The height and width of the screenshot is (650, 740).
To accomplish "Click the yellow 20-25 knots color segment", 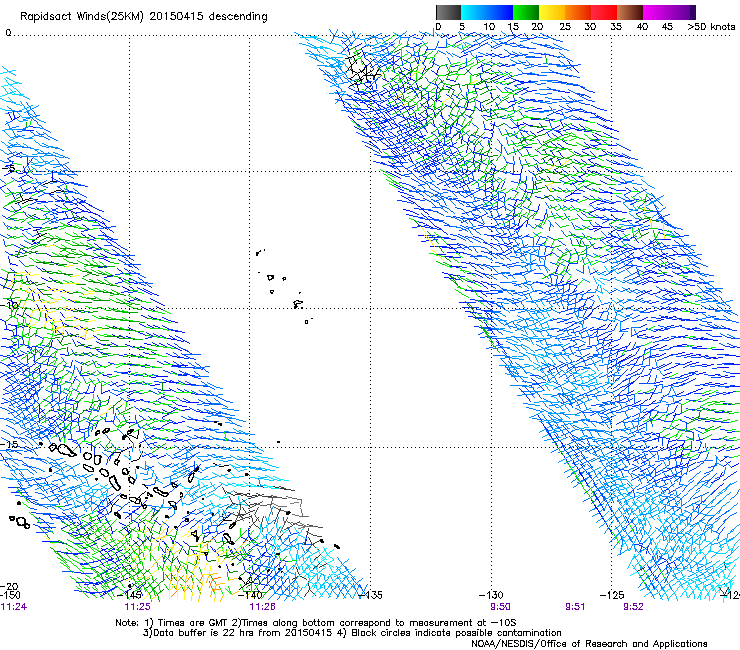I will [552, 12].
